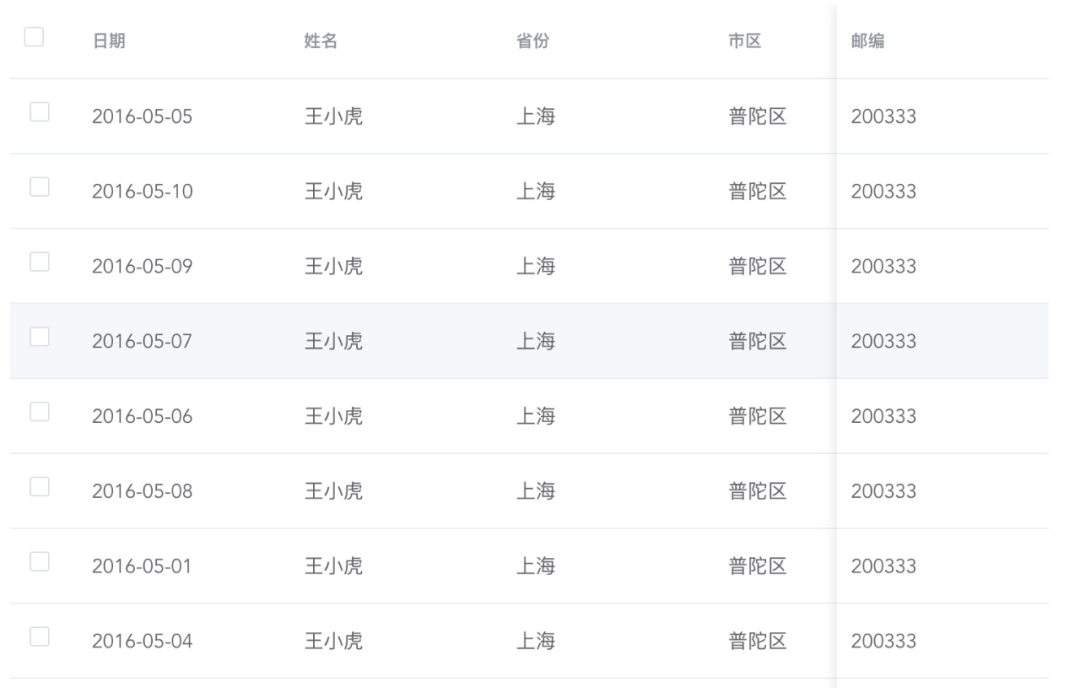Click the 姓名 column header
Image resolution: width=1080 pixels, height=688 pixels.
[319, 41]
